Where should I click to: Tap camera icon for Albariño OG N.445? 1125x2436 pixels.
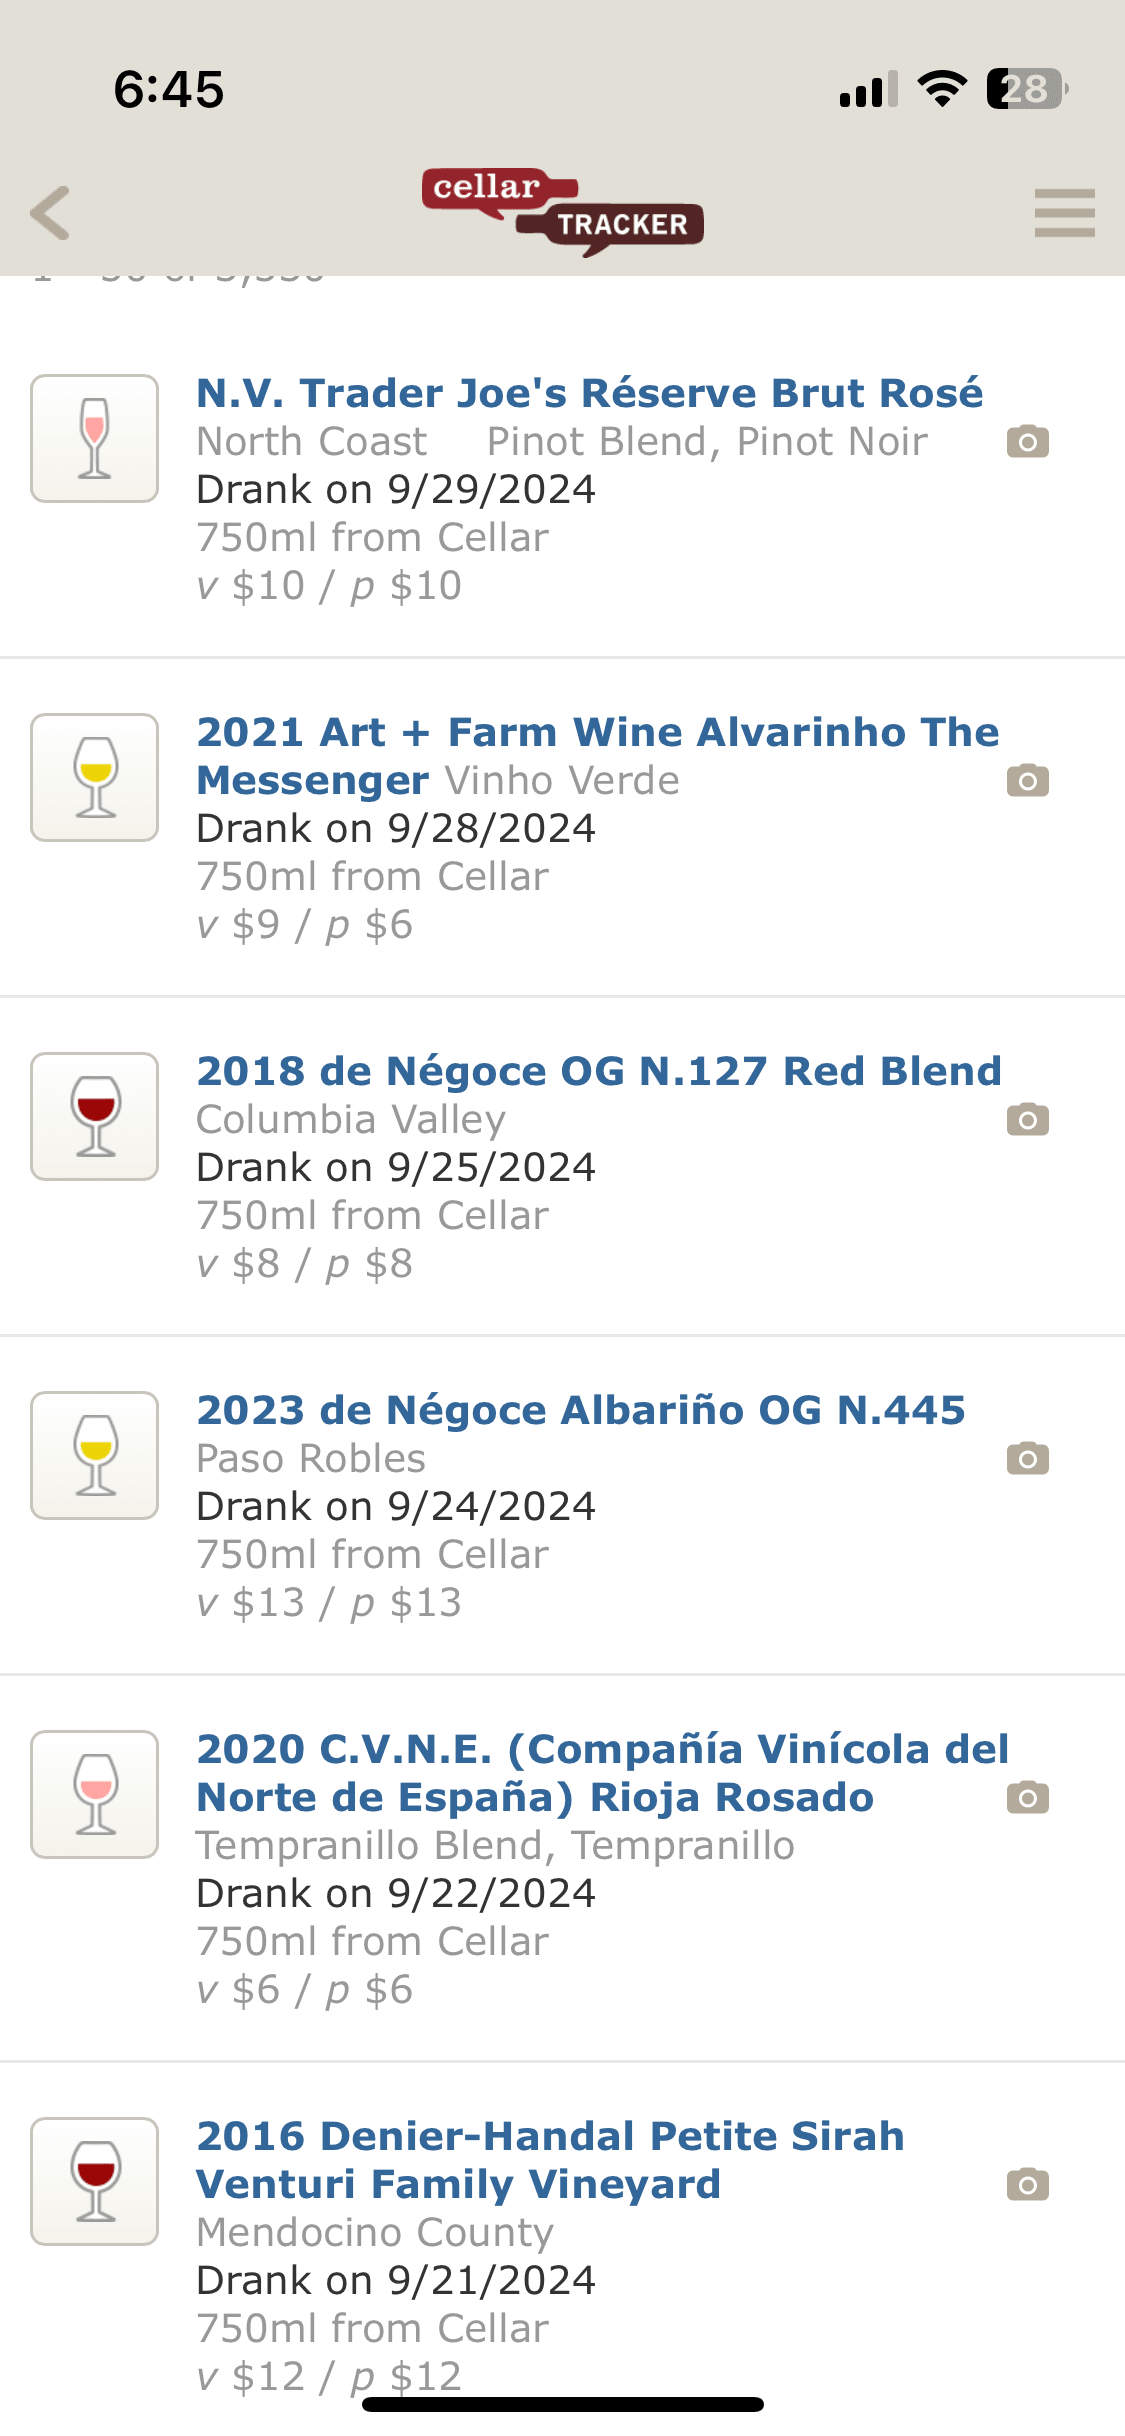1027,1458
